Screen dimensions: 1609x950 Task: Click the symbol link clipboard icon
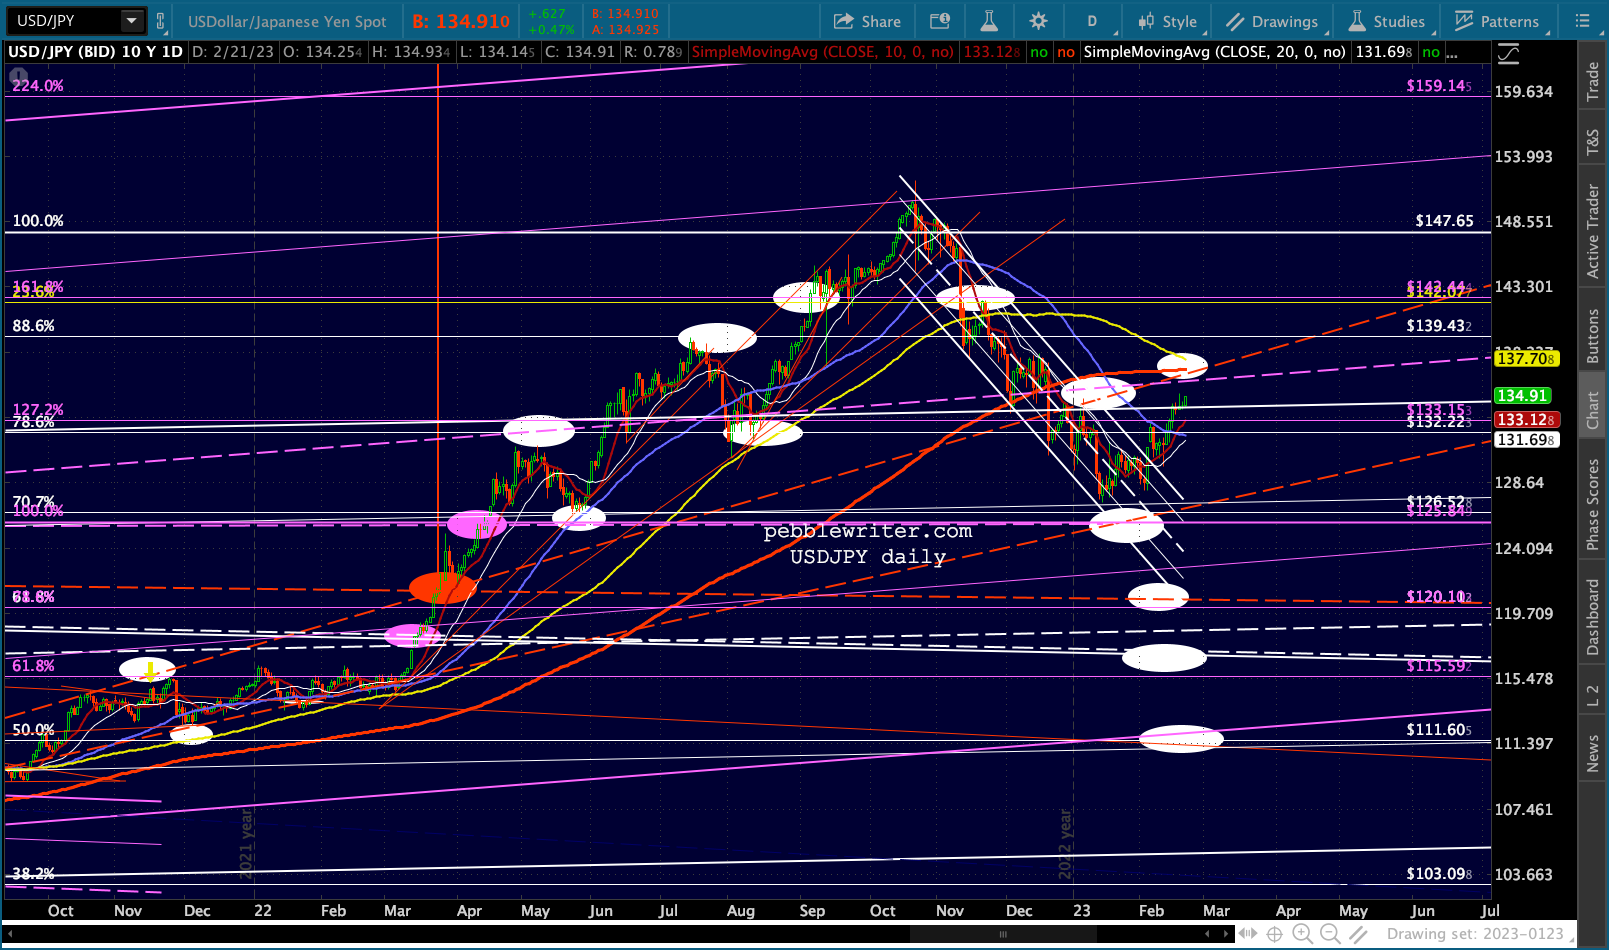(160, 21)
